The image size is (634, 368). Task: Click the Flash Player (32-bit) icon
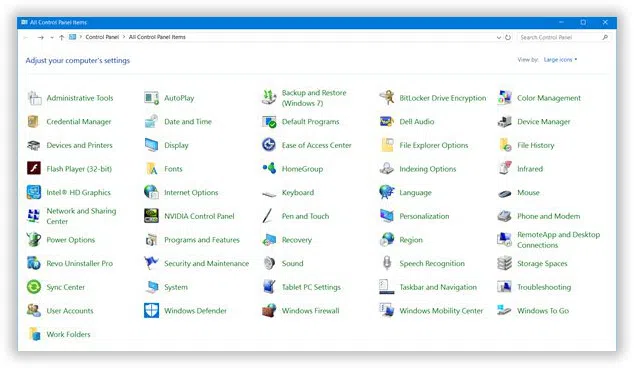point(34,168)
